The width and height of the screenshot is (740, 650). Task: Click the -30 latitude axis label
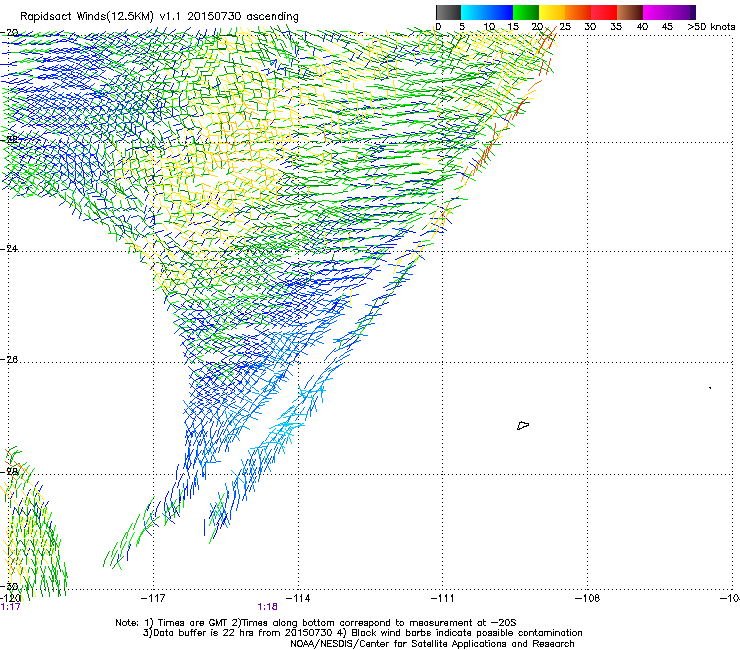click(10, 586)
